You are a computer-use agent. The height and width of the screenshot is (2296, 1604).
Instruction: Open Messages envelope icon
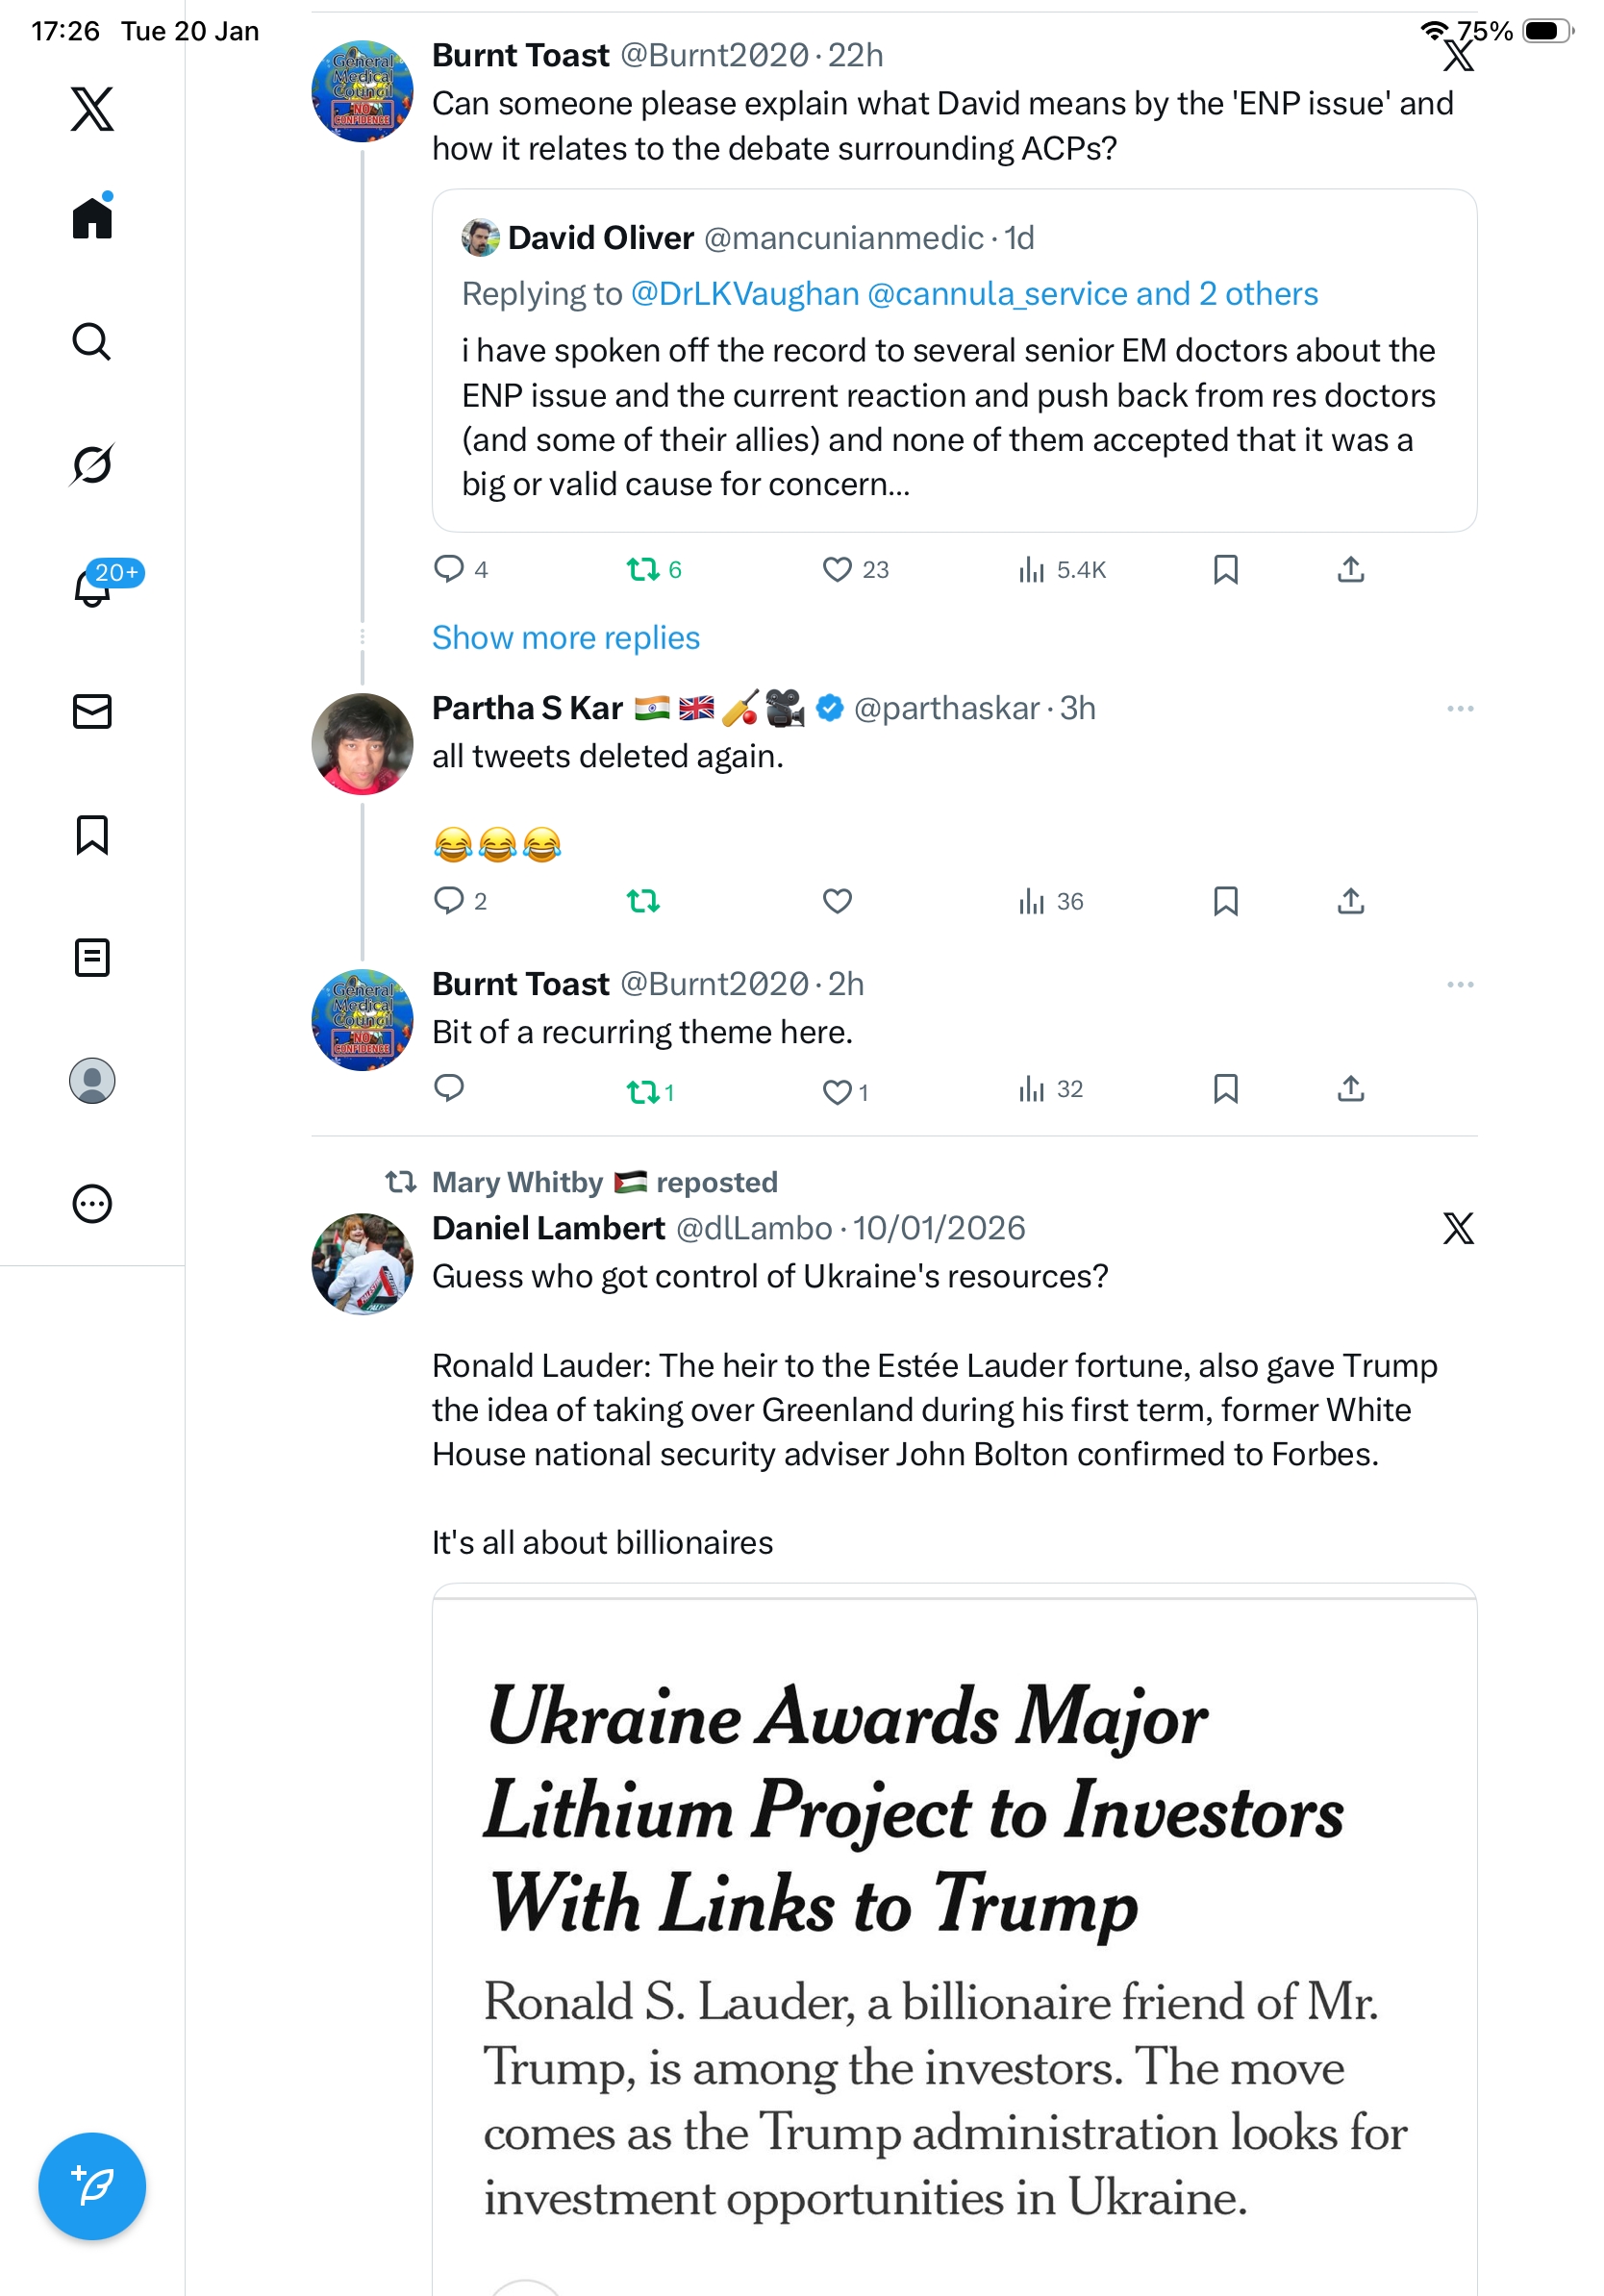tap(92, 711)
